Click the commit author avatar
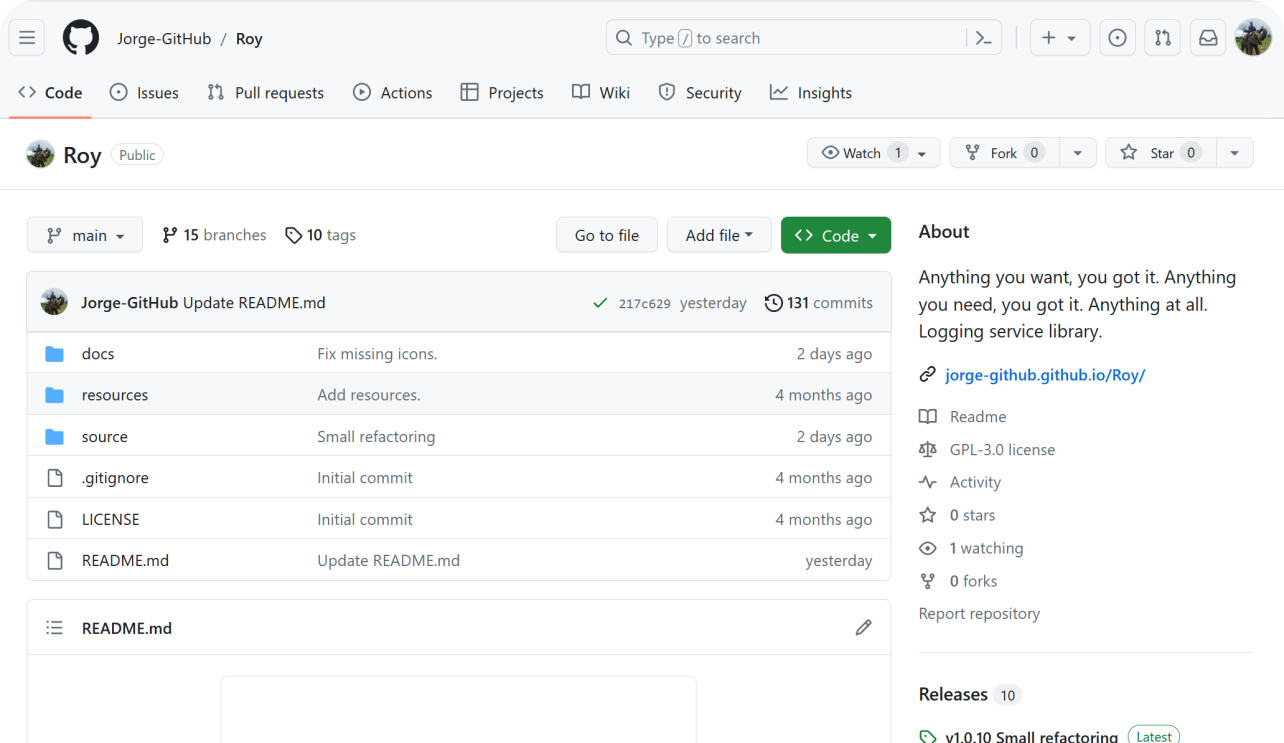 click(x=54, y=302)
